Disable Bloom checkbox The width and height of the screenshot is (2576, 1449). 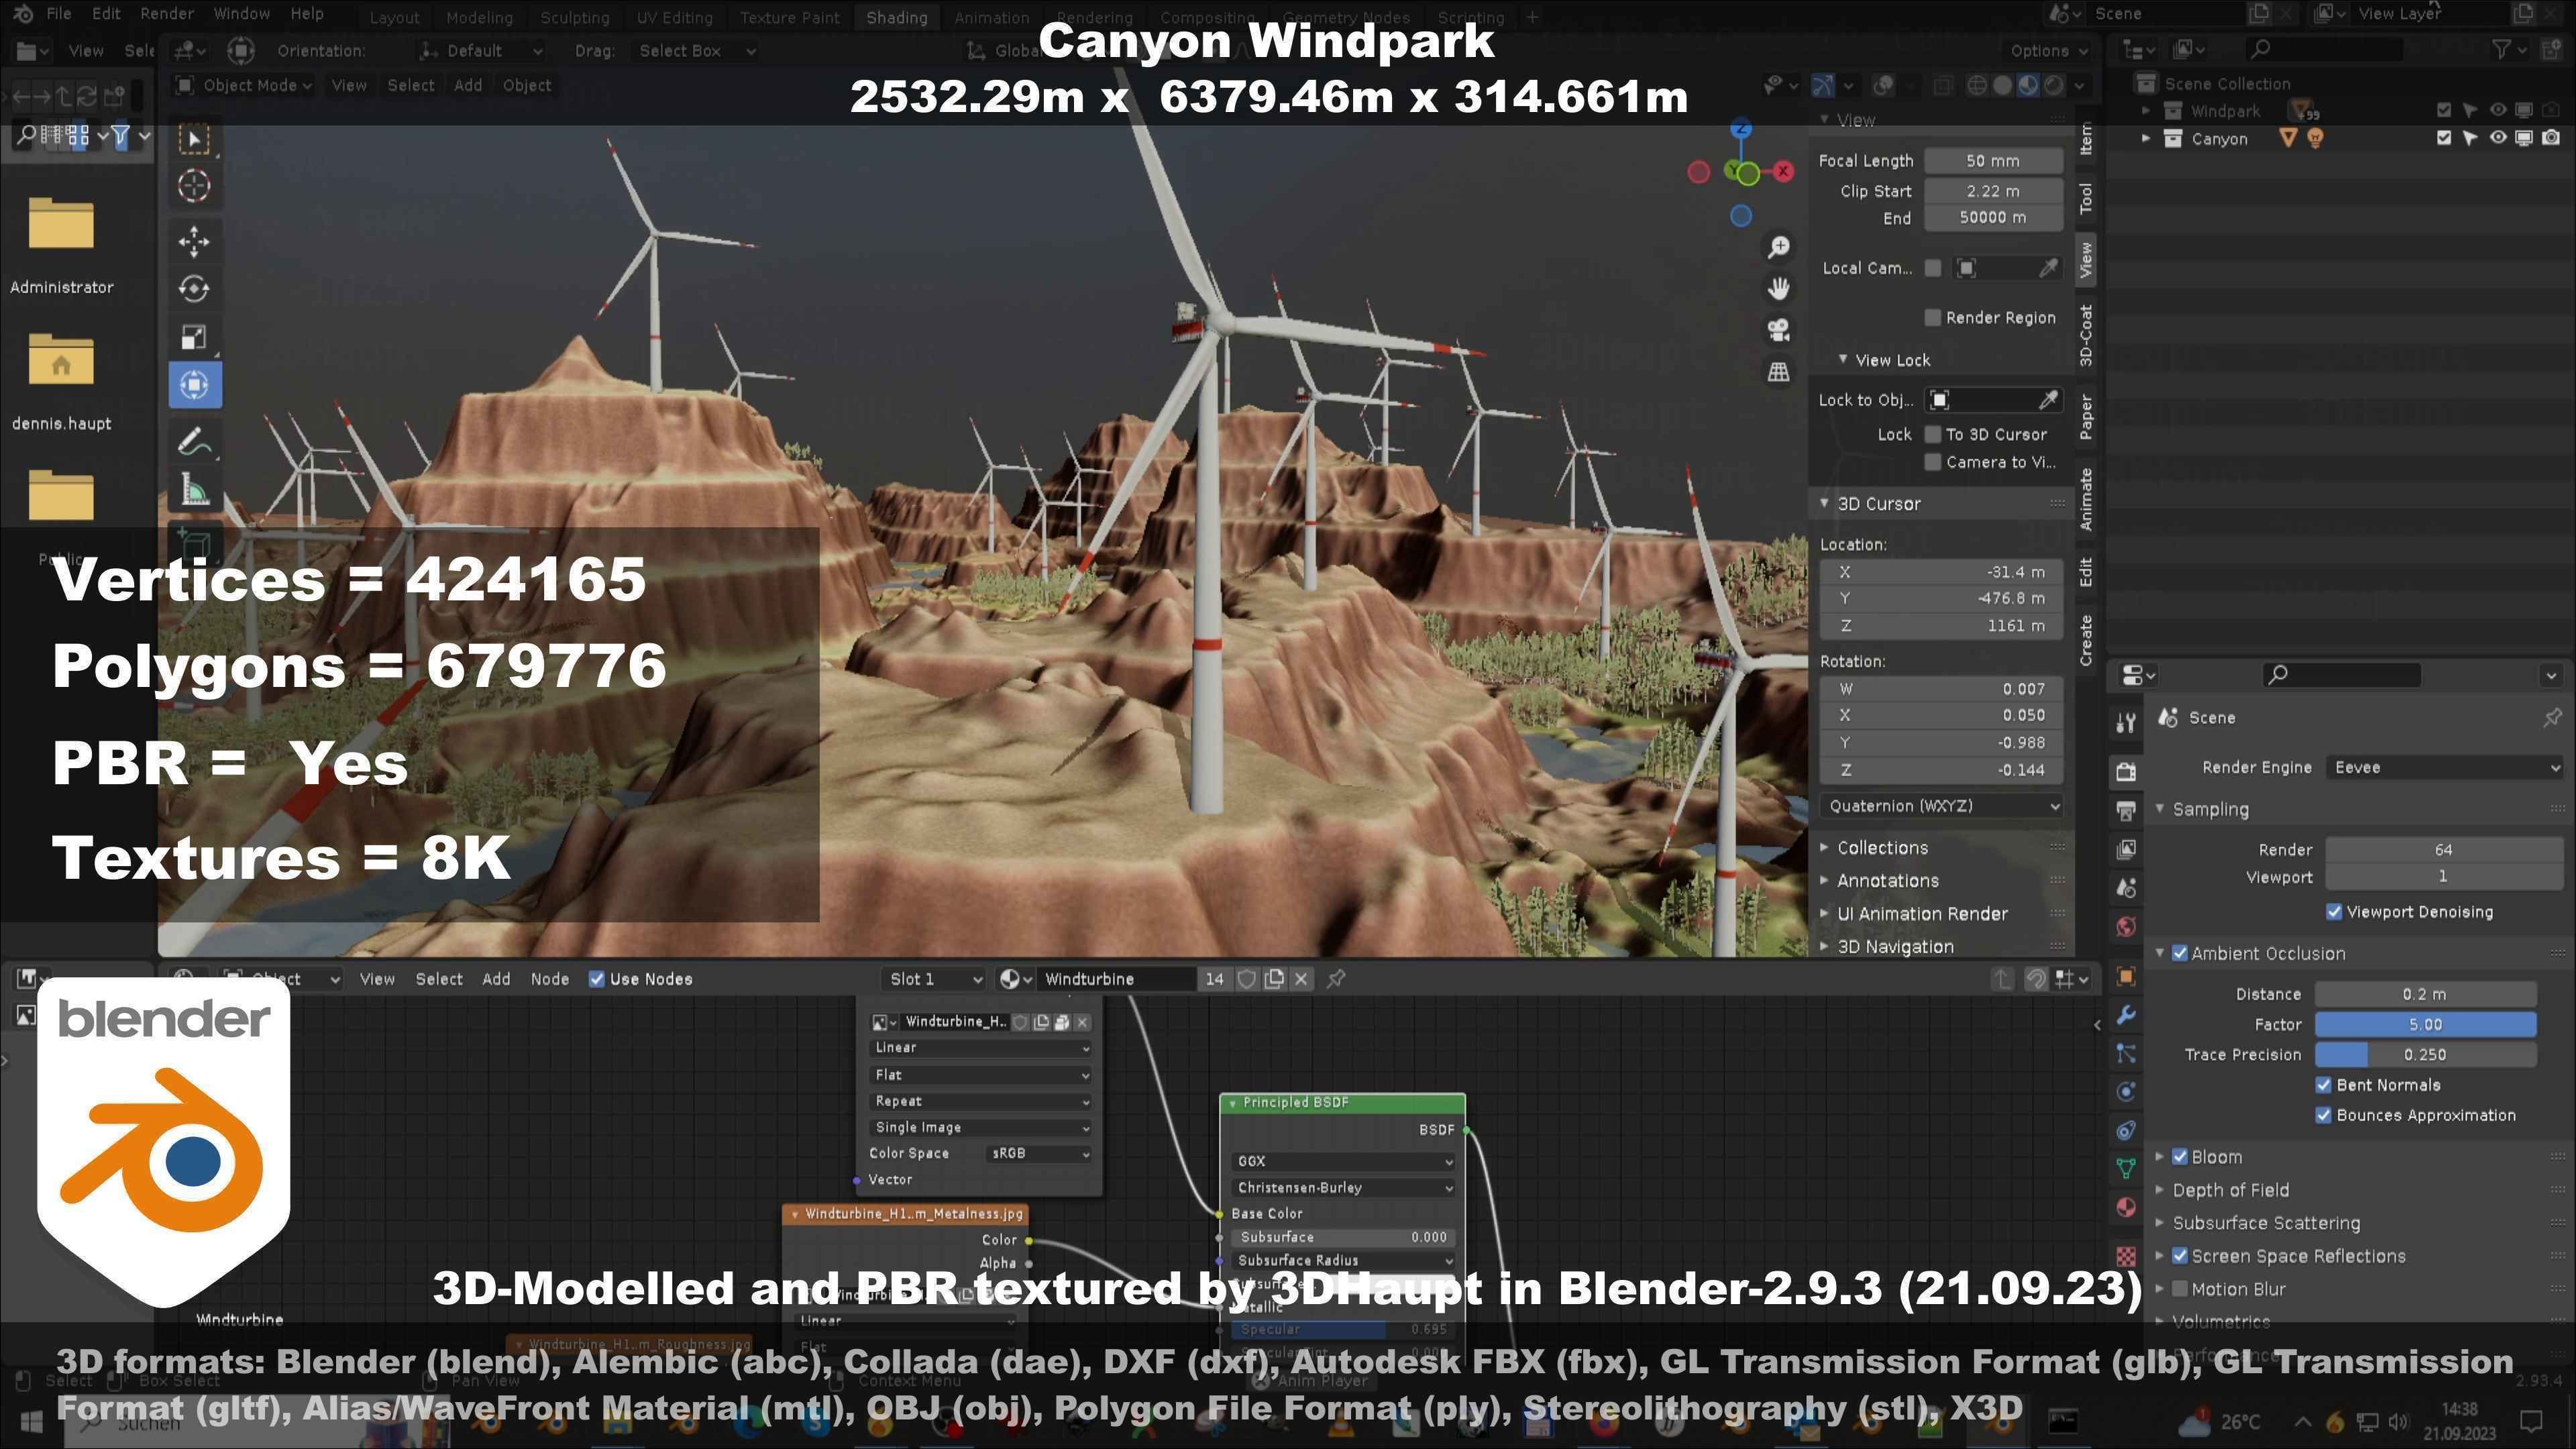click(x=2180, y=1157)
